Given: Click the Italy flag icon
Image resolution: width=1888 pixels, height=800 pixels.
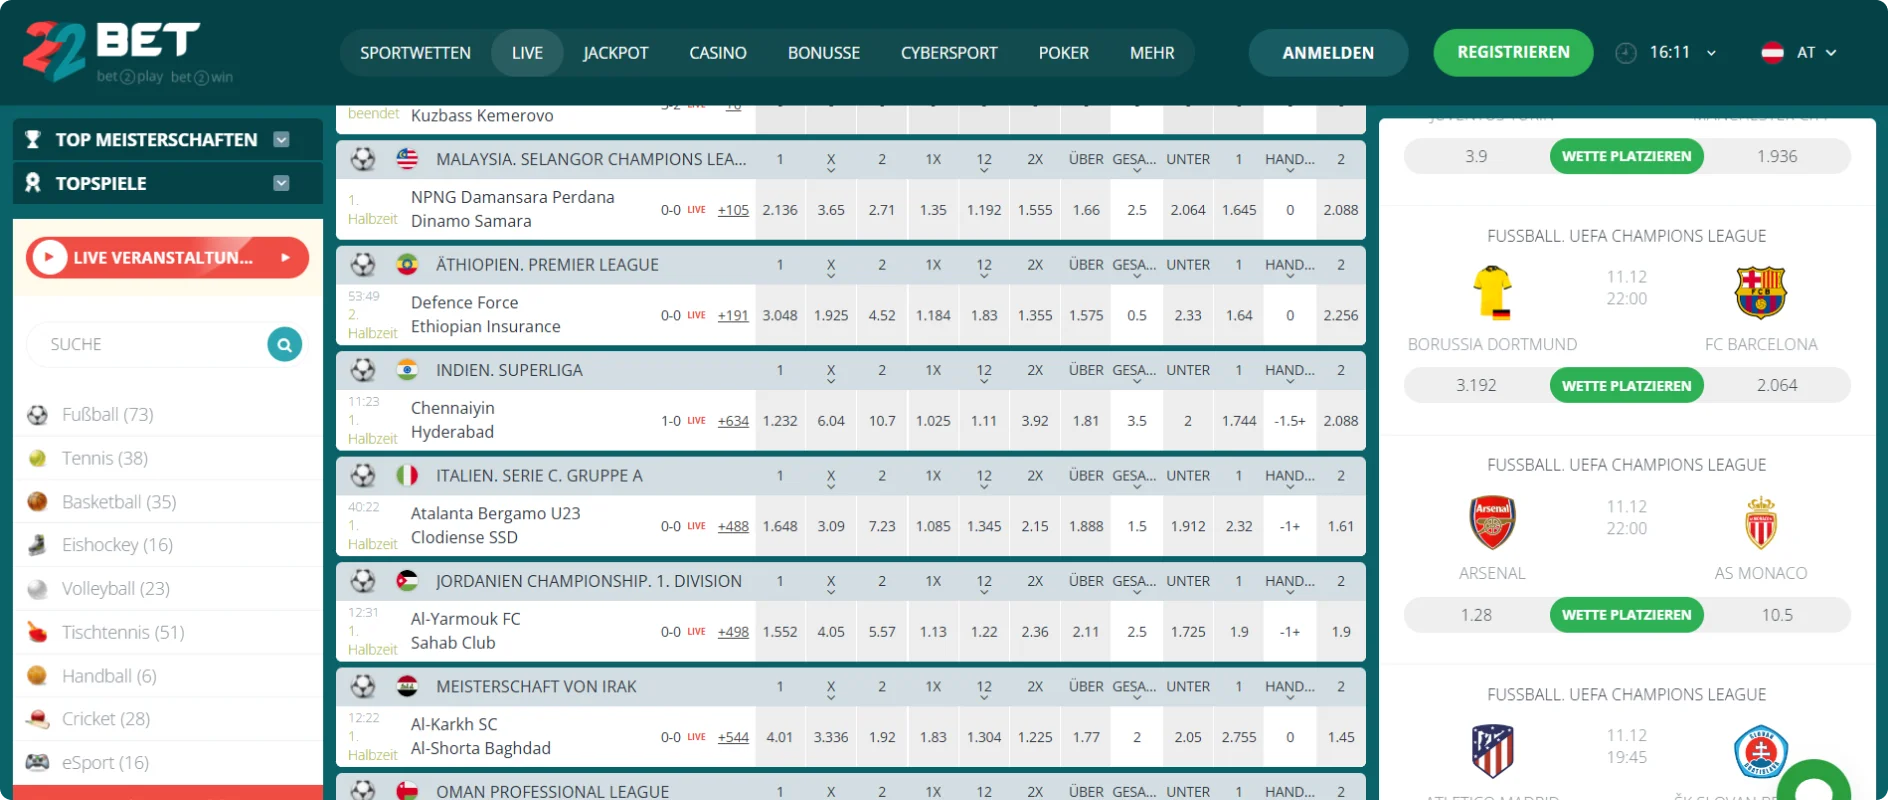Looking at the screenshot, I should (407, 476).
